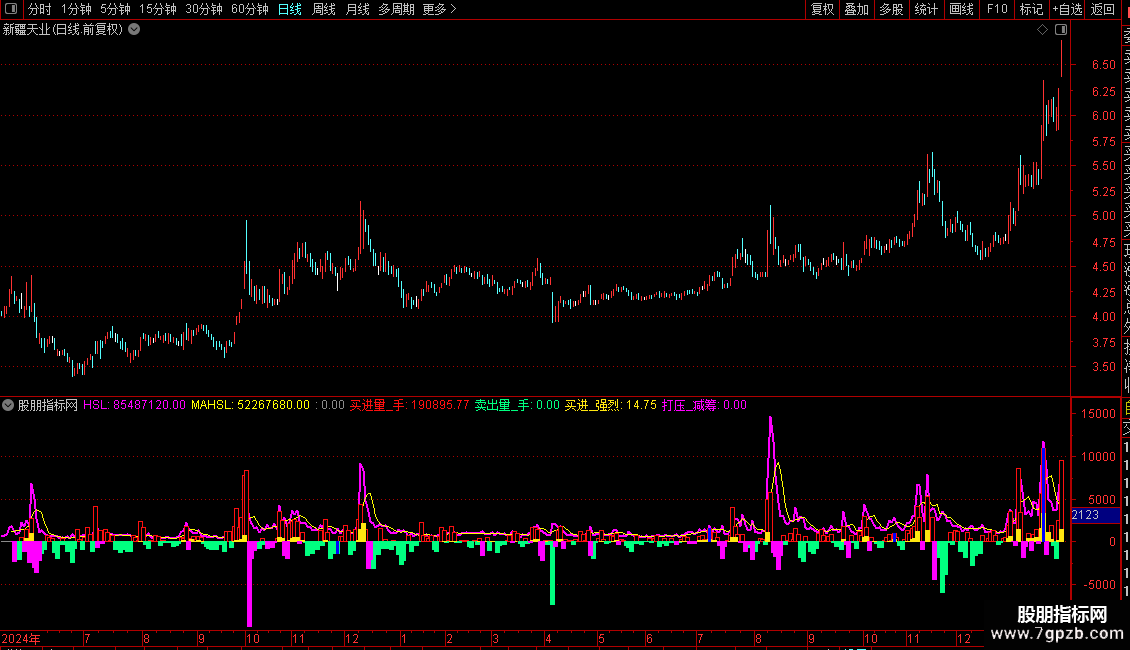Select the 1分钟 period tab
The image size is (1130, 650).
(76, 9)
